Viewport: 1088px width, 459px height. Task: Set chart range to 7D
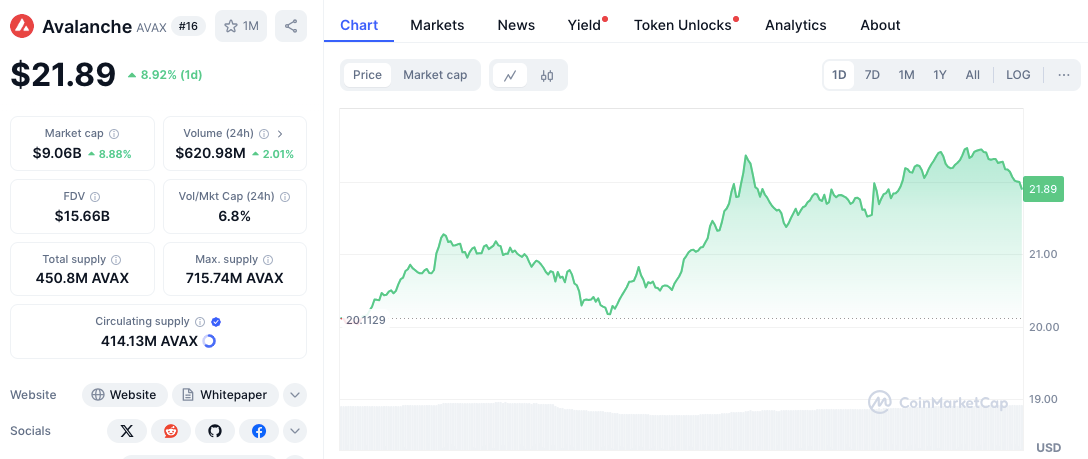(872, 75)
